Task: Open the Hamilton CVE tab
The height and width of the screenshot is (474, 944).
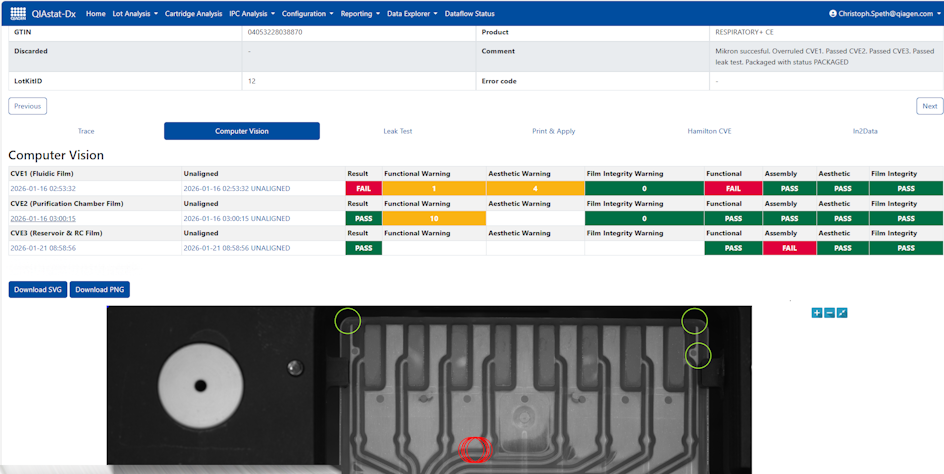Action: click(x=709, y=131)
